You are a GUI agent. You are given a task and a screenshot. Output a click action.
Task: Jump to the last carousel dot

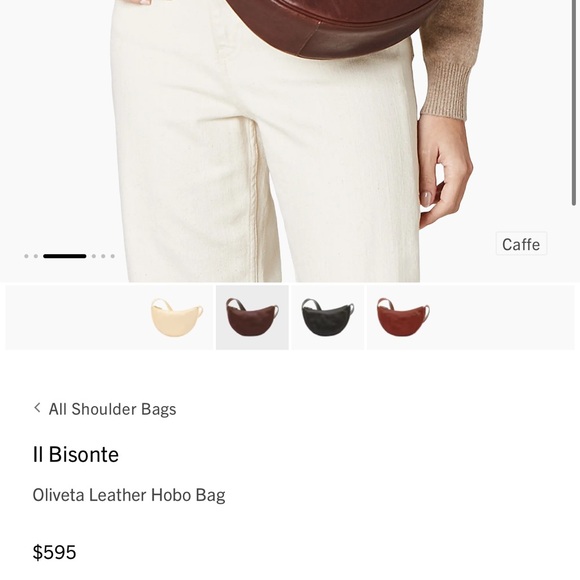(x=113, y=256)
